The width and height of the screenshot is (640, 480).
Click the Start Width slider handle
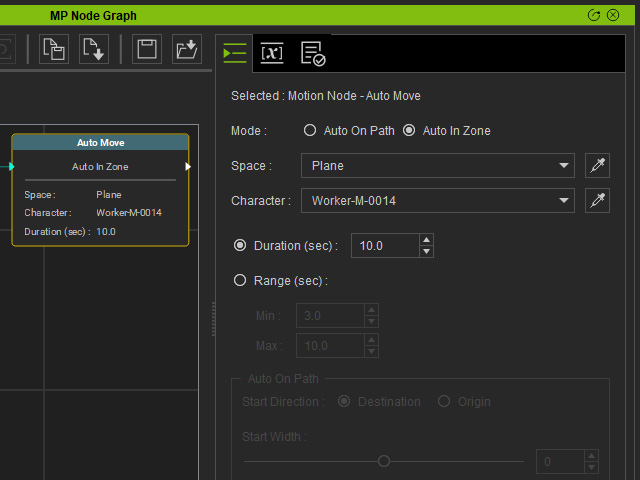coord(384,461)
